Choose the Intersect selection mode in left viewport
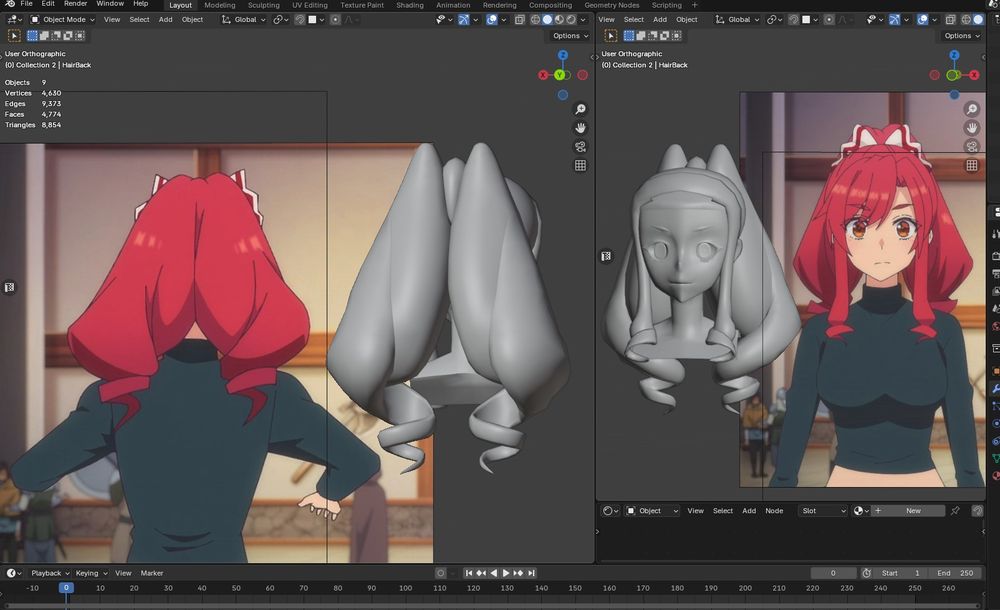The image size is (1000, 610). (79, 36)
